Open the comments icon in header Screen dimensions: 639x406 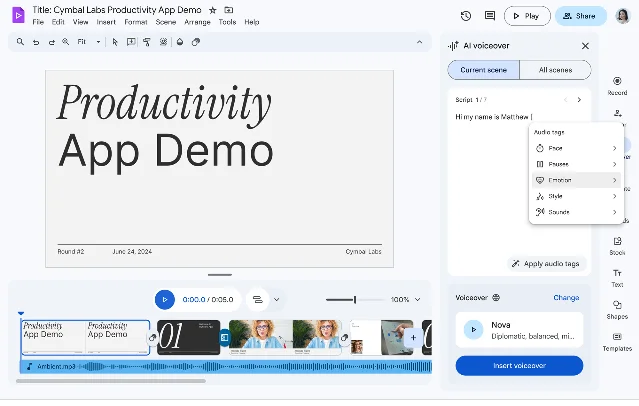(490, 16)
